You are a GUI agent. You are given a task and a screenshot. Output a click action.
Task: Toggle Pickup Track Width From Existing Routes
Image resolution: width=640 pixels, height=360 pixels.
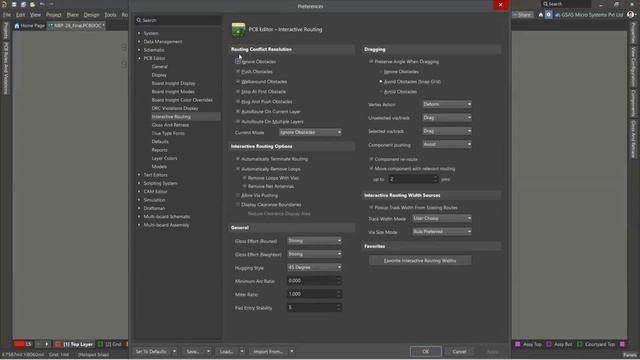click(371, 208)
